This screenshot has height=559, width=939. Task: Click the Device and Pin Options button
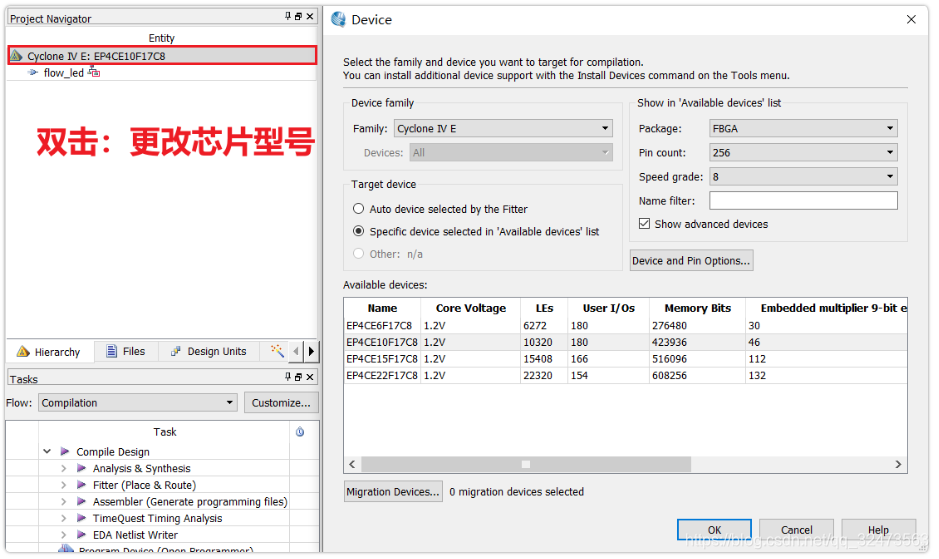(691, 261)
